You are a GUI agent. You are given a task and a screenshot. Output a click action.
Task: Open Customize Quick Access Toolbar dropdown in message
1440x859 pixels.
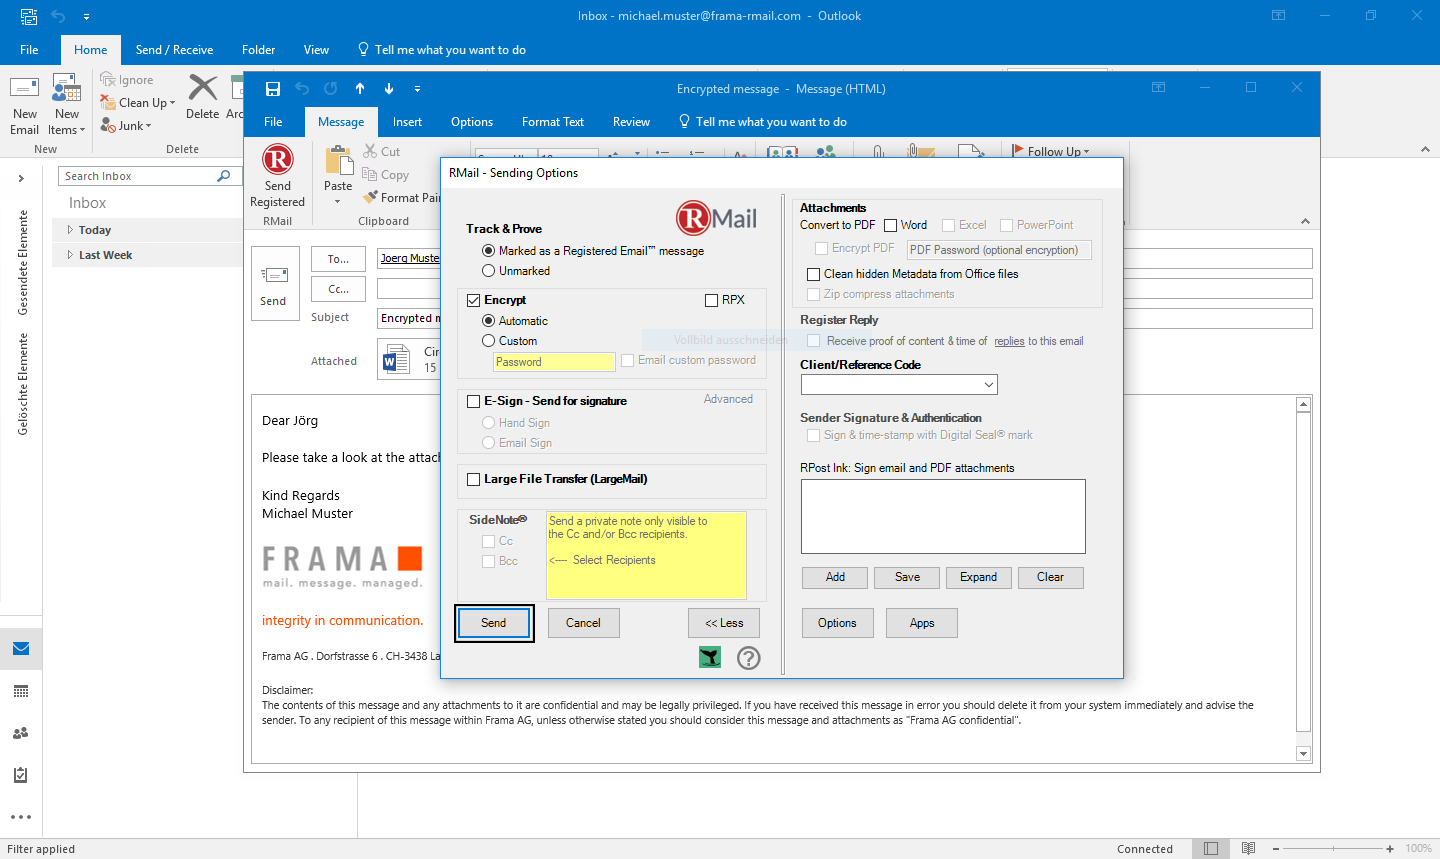(417, 89)
